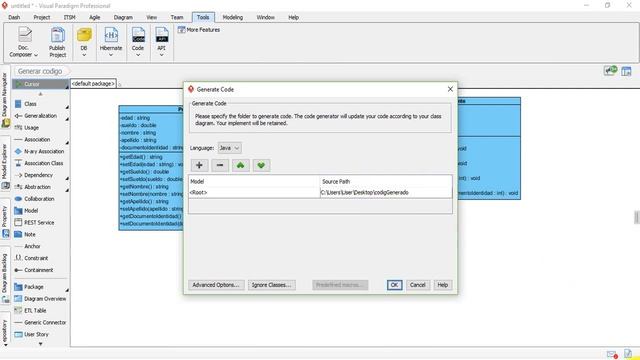Image resolution: width=640 pixels, height=360 pixels.
Task: Select the Class palette tool
Action: [x=30, y=104]
